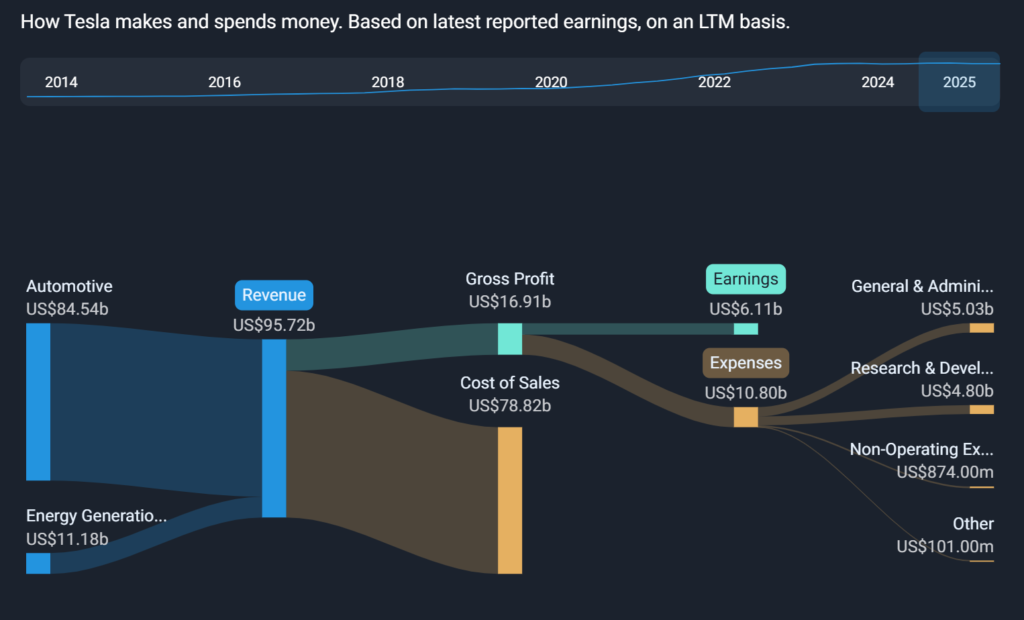Select the blue Energy Generation node bar
This screenshot has height=620, width=1024.
coord(38,563)
